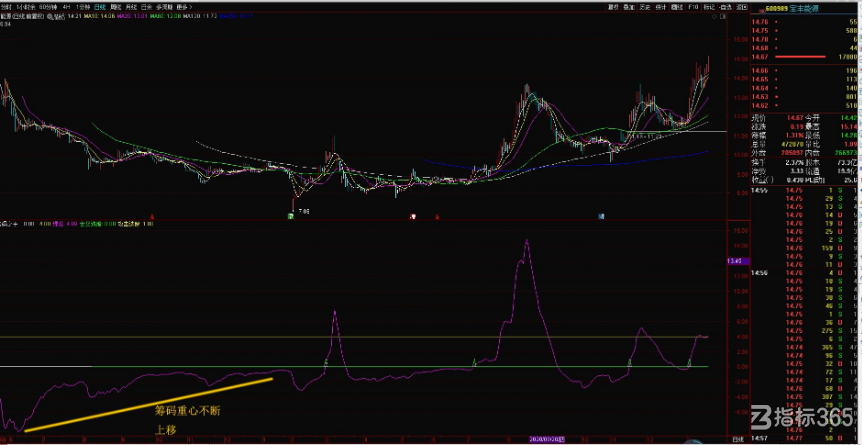
Task: Click the 统计 statistics button
Action: (x=661, y=7)
